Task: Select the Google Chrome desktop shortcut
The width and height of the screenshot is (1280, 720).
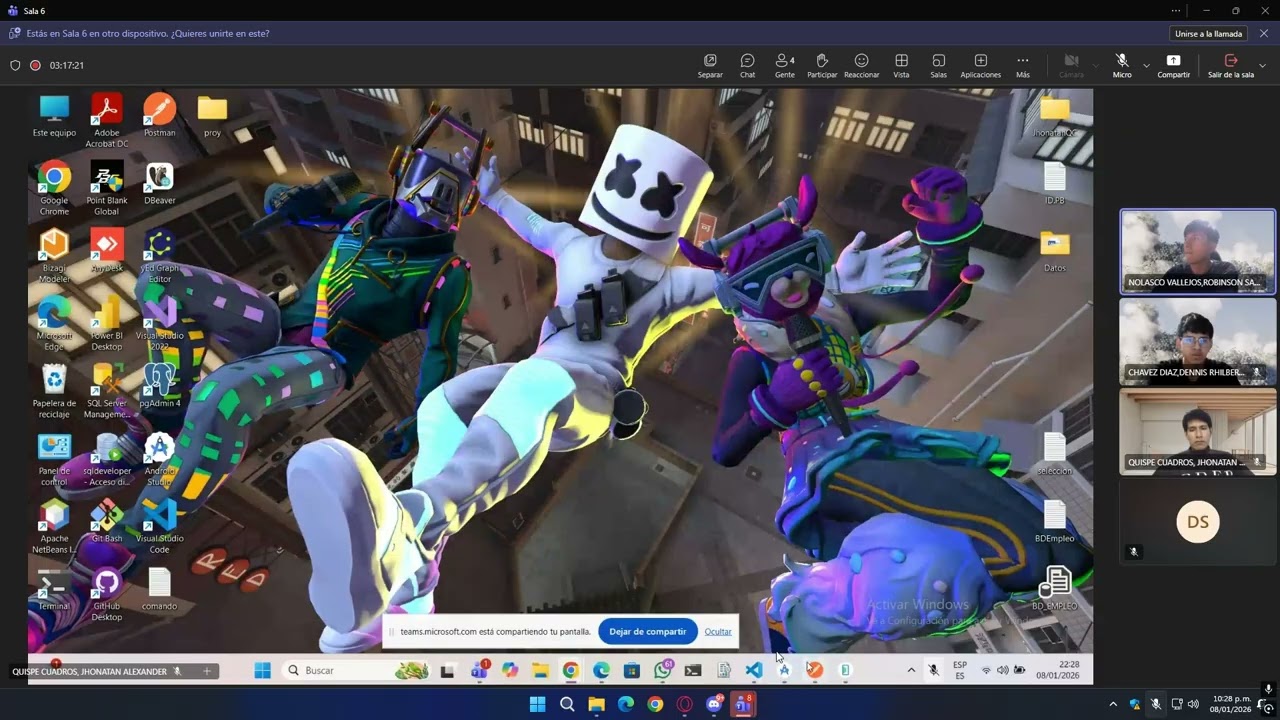Action: point(54,189)
